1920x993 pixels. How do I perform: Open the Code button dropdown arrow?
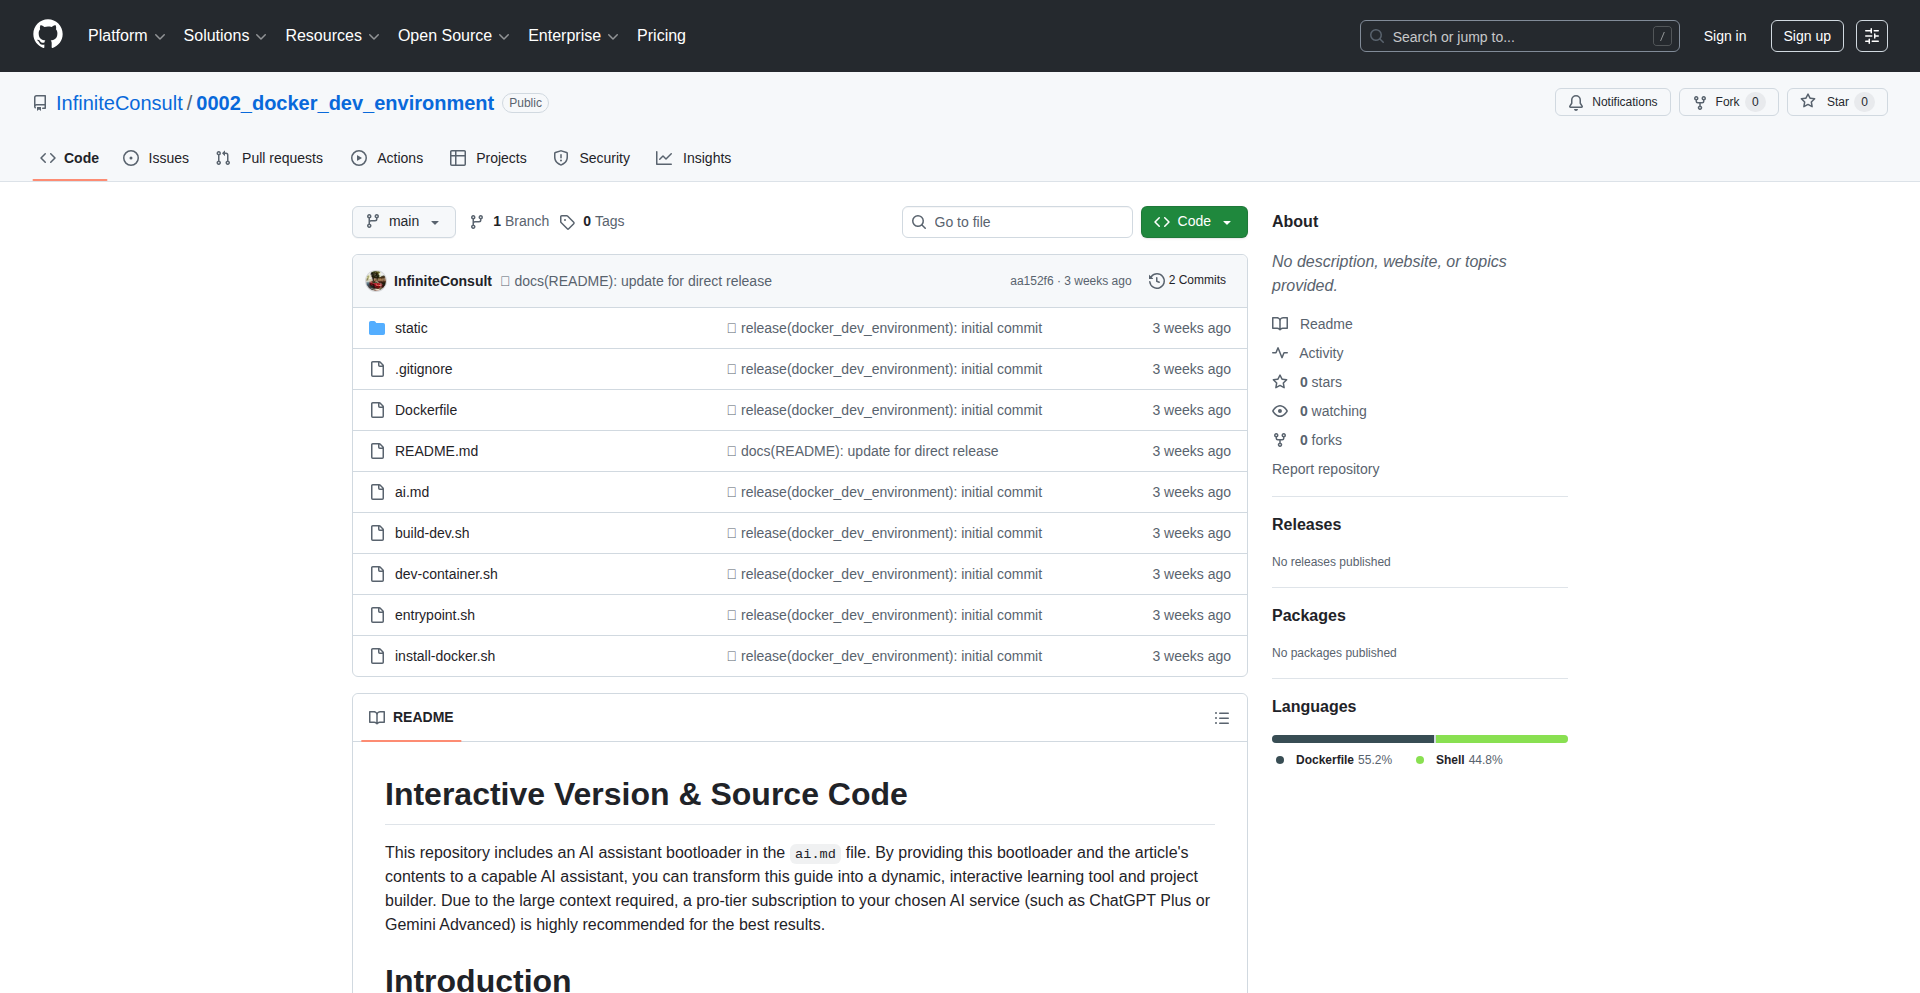[x=1227, y=221]
